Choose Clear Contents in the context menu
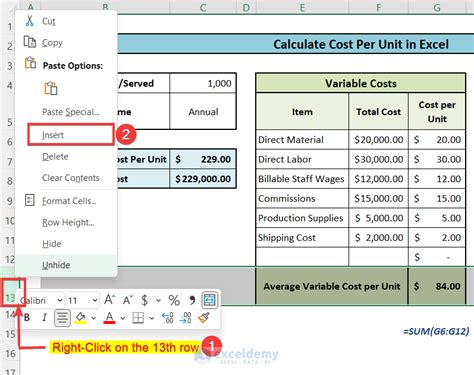This screenshot has width=474, height=375. tap(71, 178)
